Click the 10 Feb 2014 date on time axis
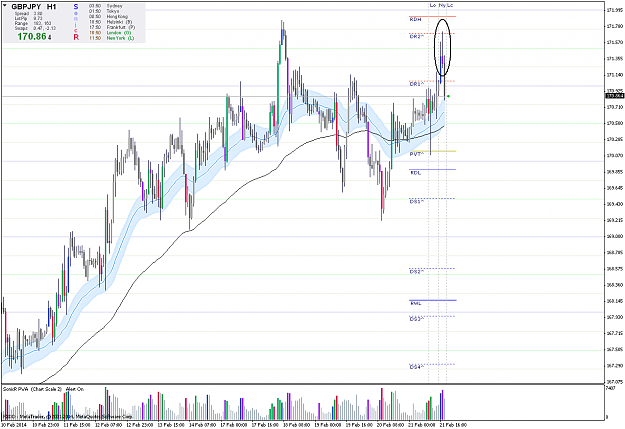 pyautogui.click(x=13, y=425)
